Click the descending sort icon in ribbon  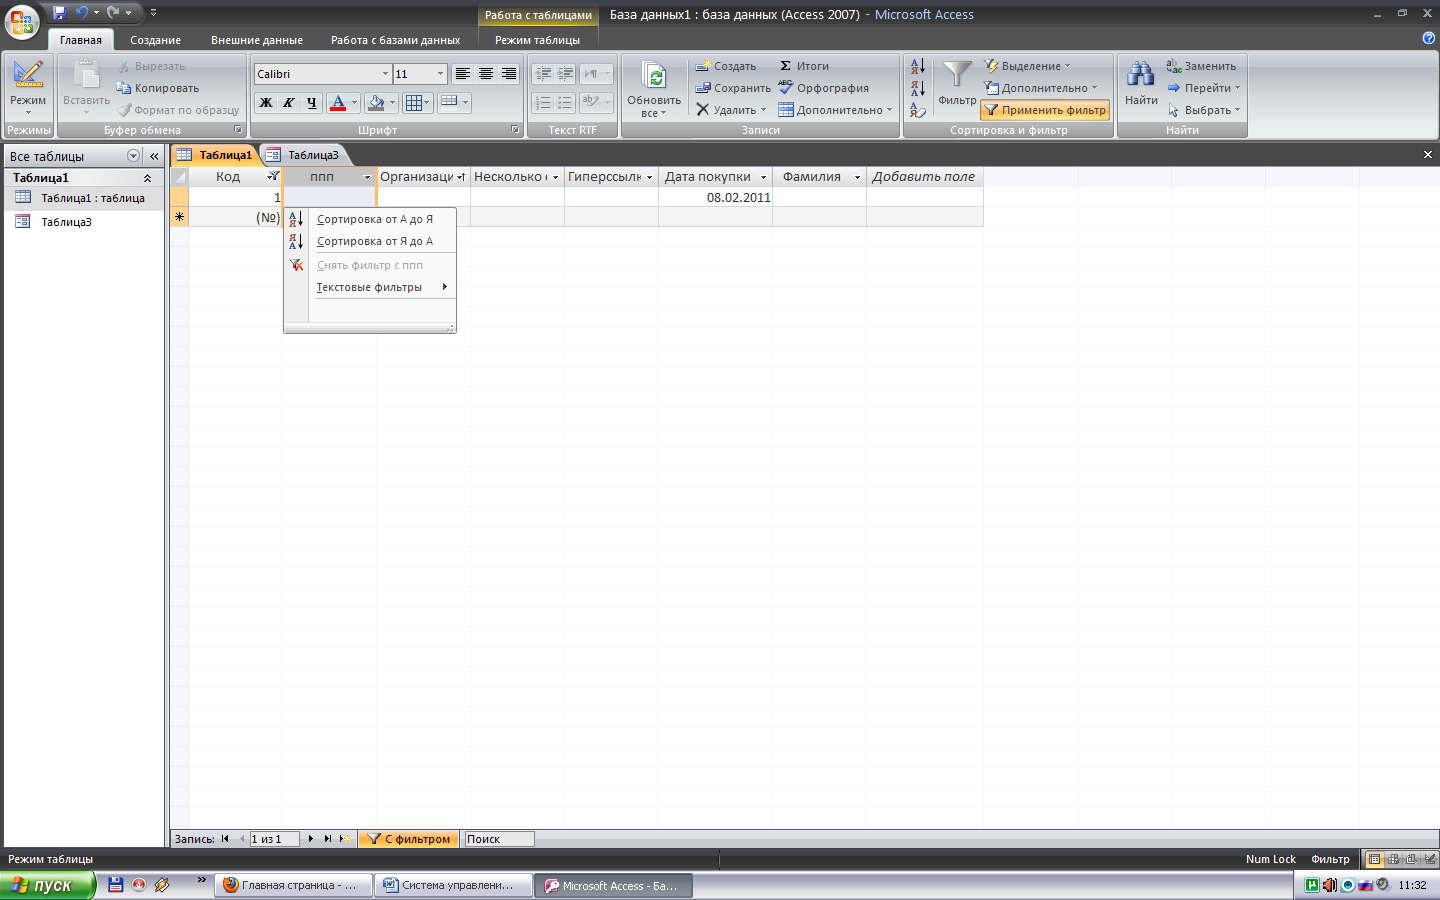point(917,89)
